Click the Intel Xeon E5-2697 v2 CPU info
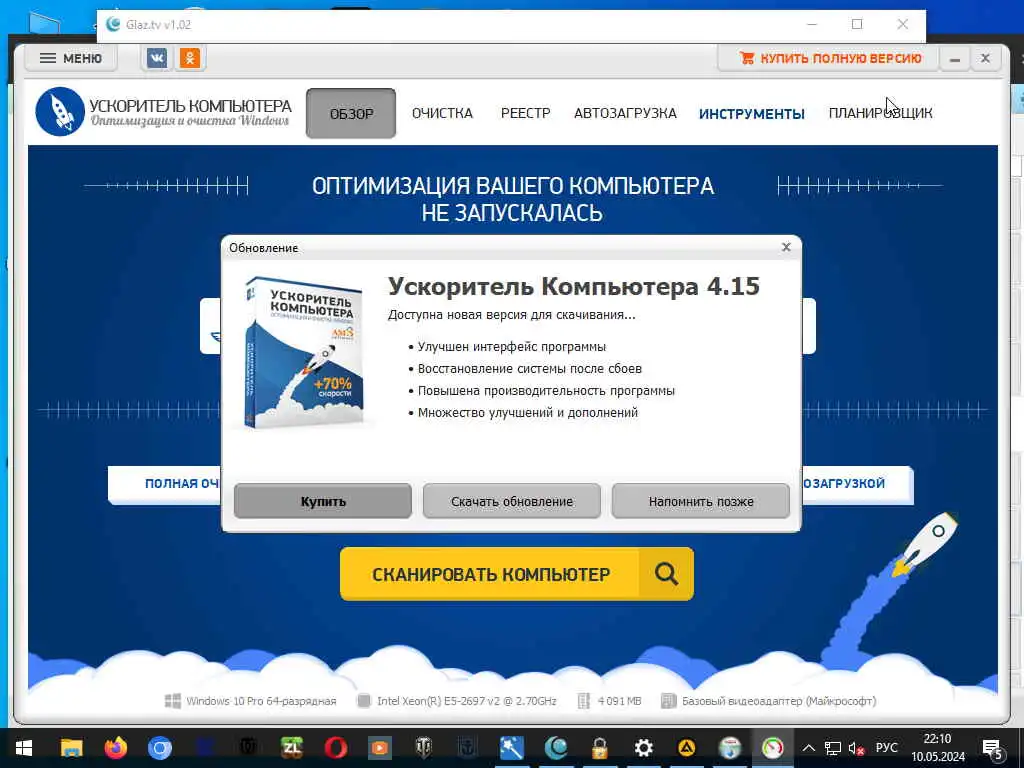 click(x=466, y=701)
